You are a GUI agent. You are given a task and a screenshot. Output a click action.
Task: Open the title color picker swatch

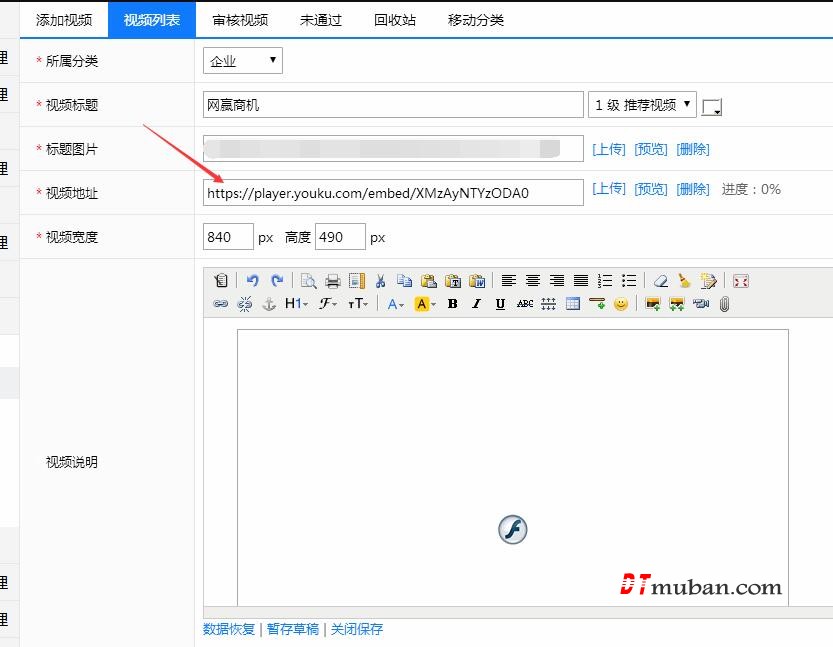tap(712, 107)
